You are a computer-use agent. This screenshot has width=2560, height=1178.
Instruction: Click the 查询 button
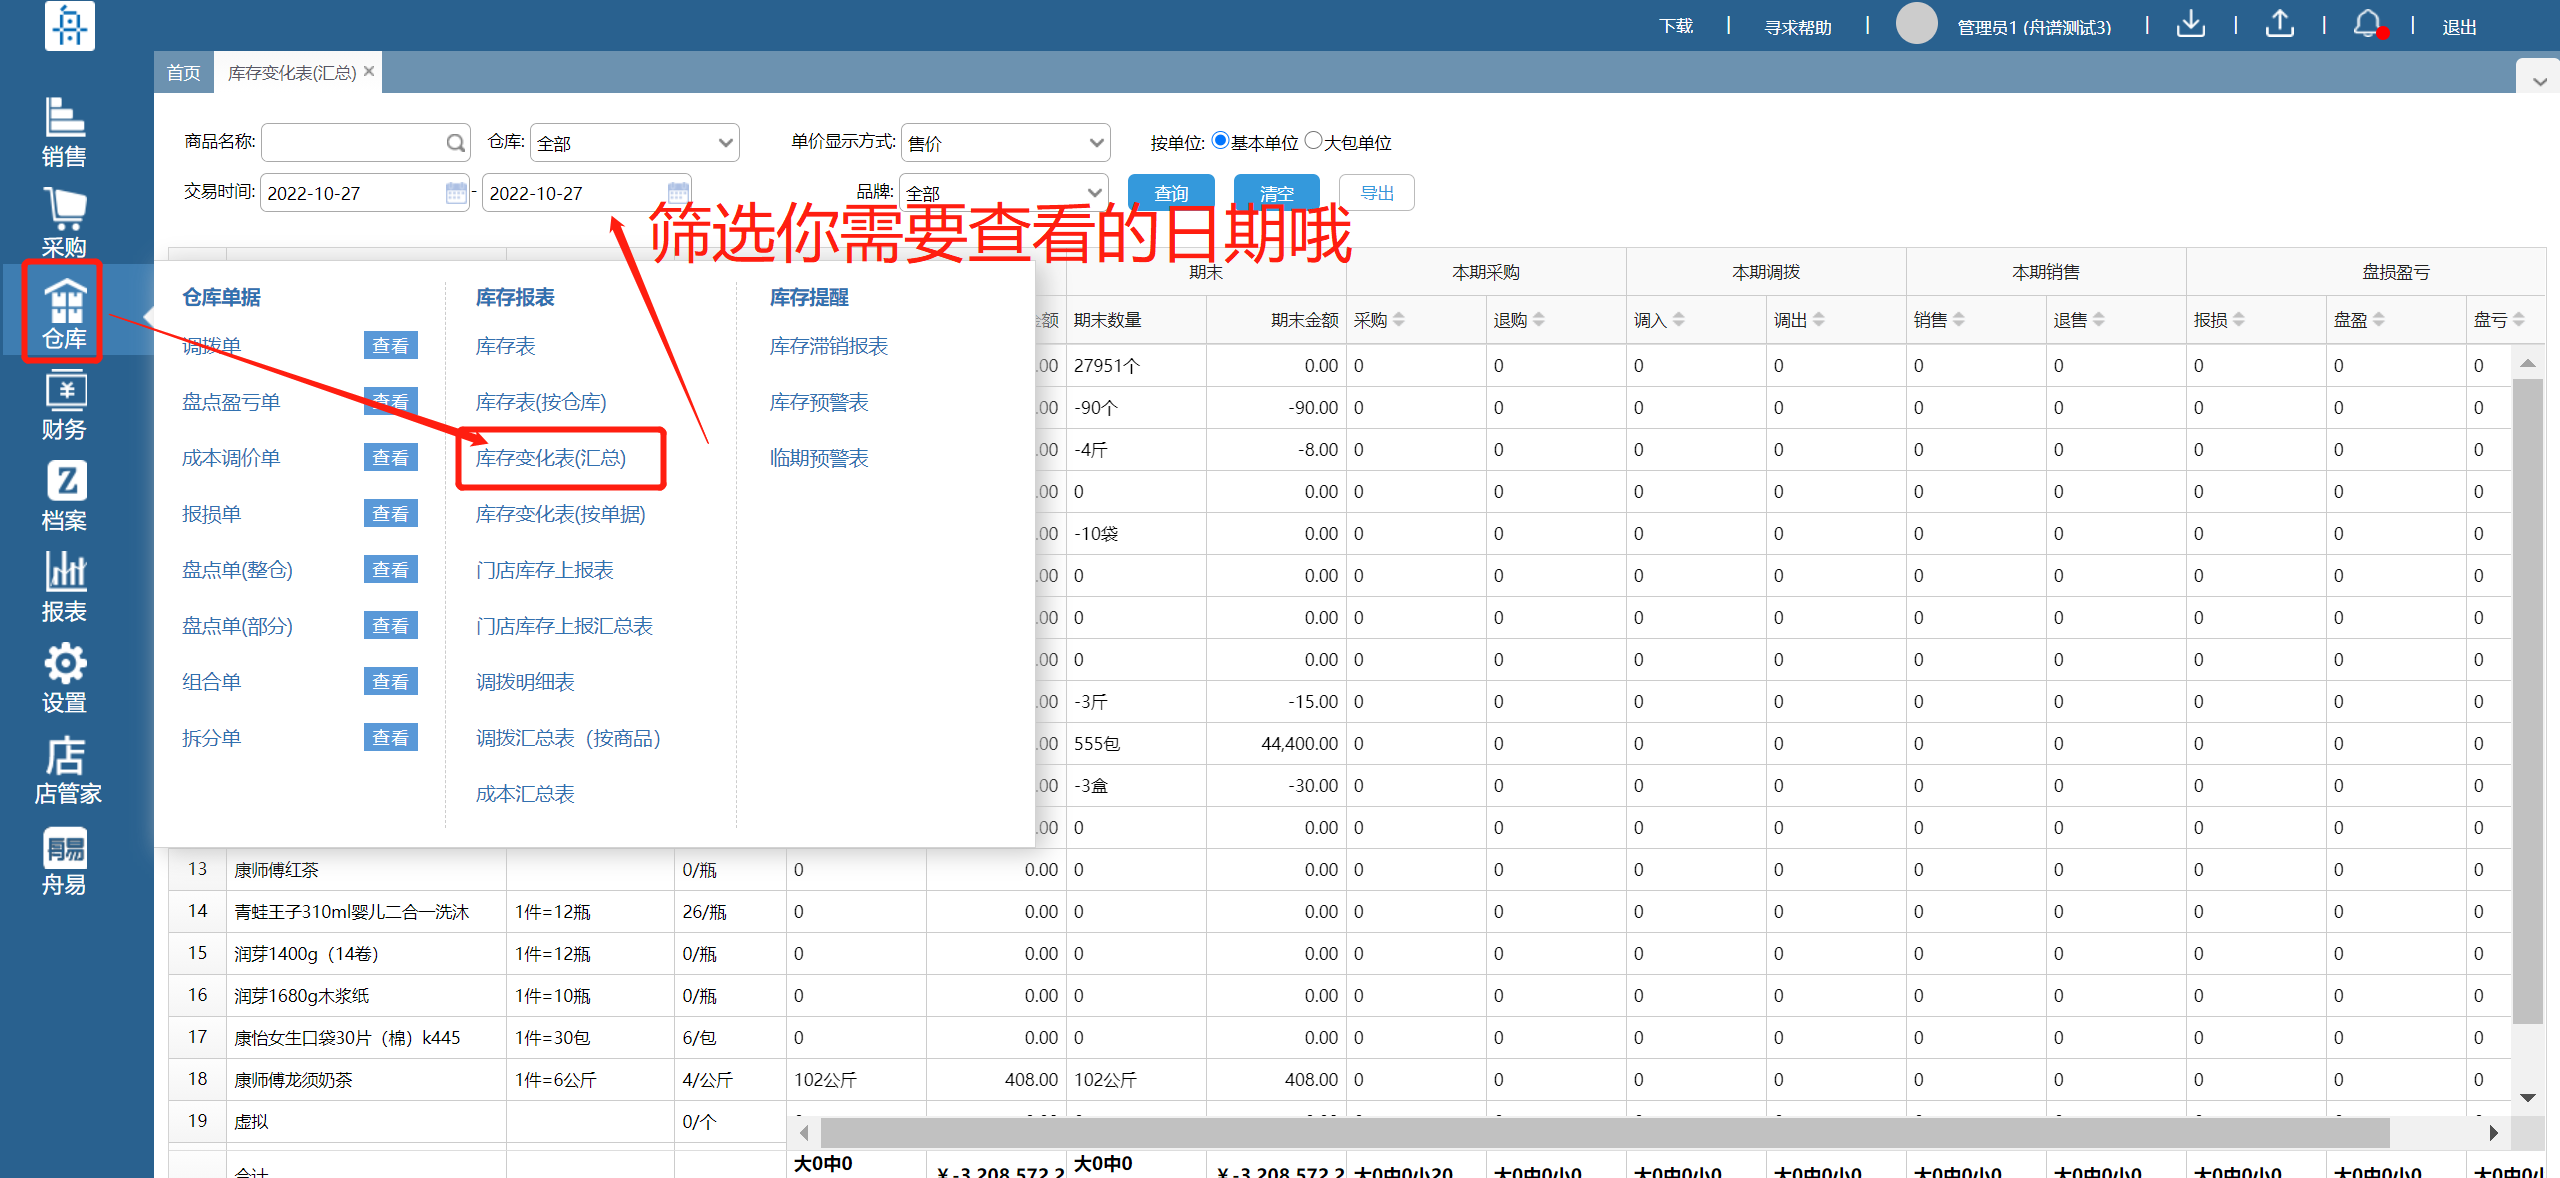coord(1171,192)
